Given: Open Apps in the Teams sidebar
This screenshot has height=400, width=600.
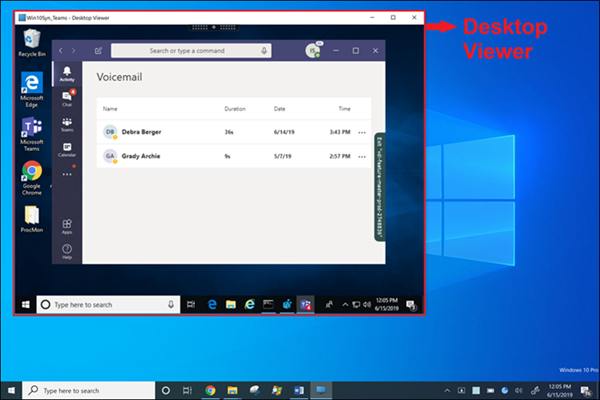Looking at the screenshot, I should point(67,227).
